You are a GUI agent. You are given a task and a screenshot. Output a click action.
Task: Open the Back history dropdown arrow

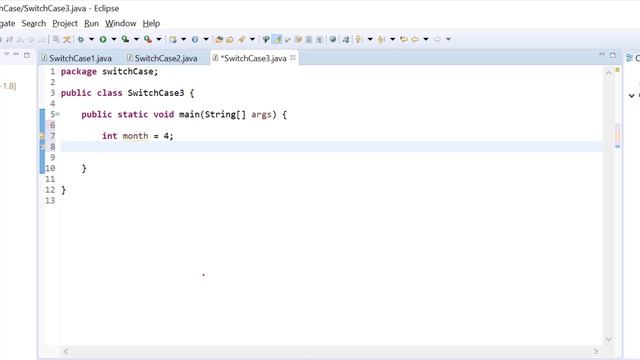(x=426, y=39)
